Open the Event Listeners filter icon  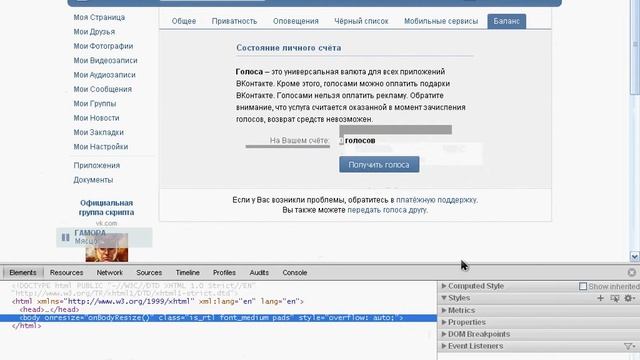[628, 346]
